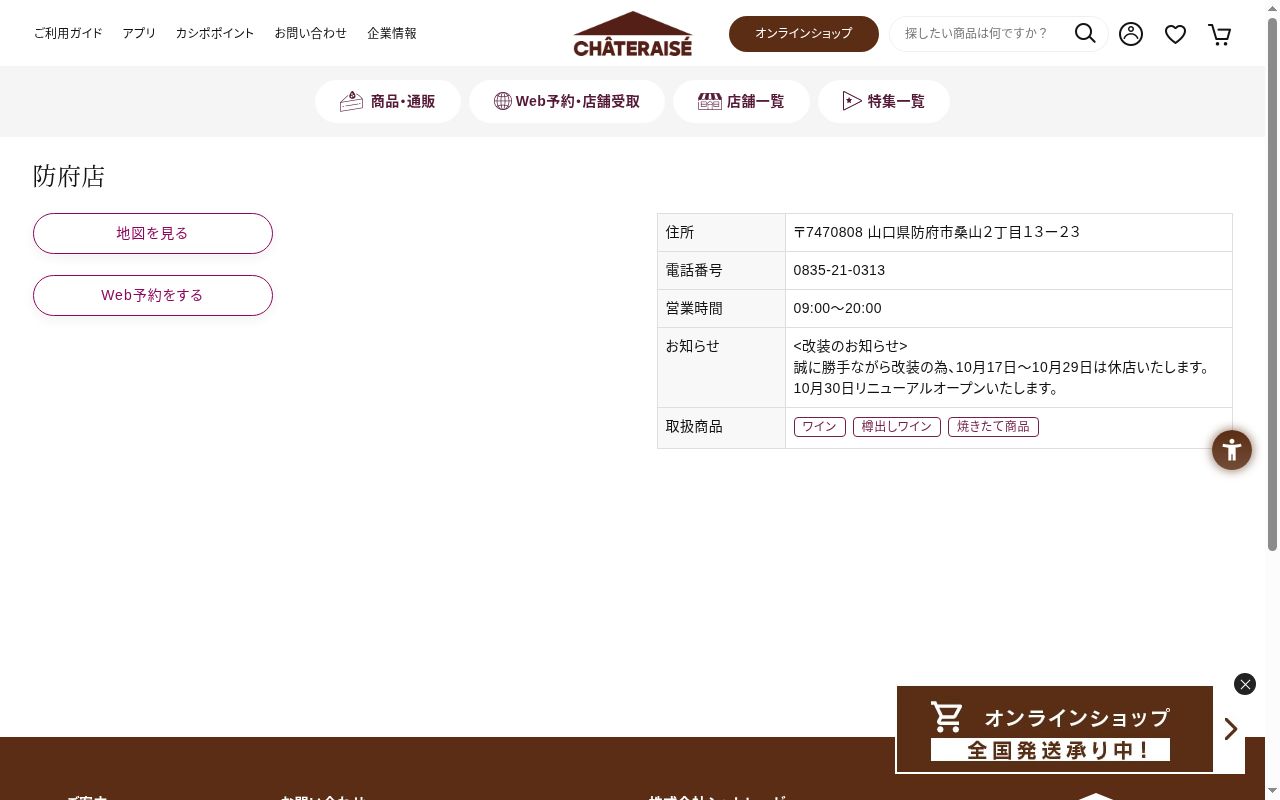The image size is (1280, 800).
Task: Click the ワイン tag
Action: coord(819,427)
